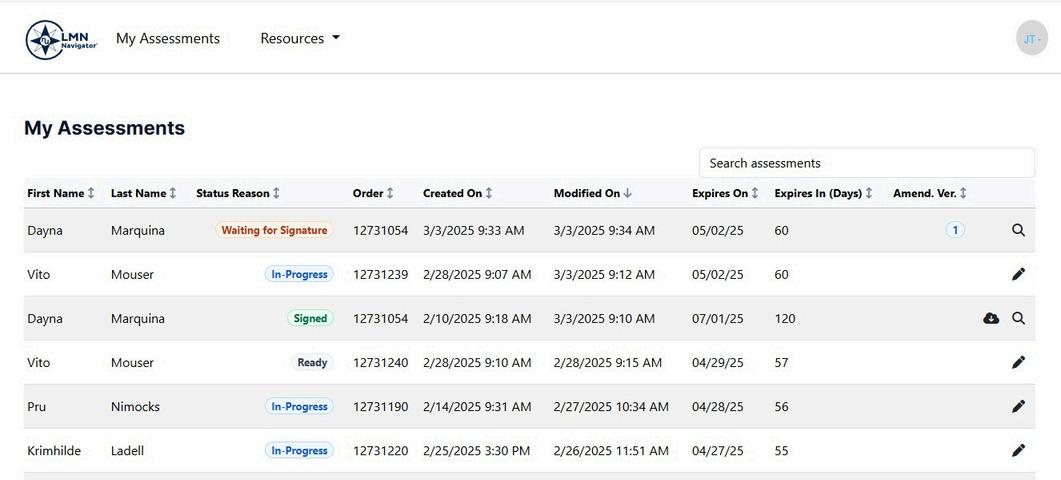Sort table by Created On column
Screen dimensions: 1061x480
click(457, 193)
